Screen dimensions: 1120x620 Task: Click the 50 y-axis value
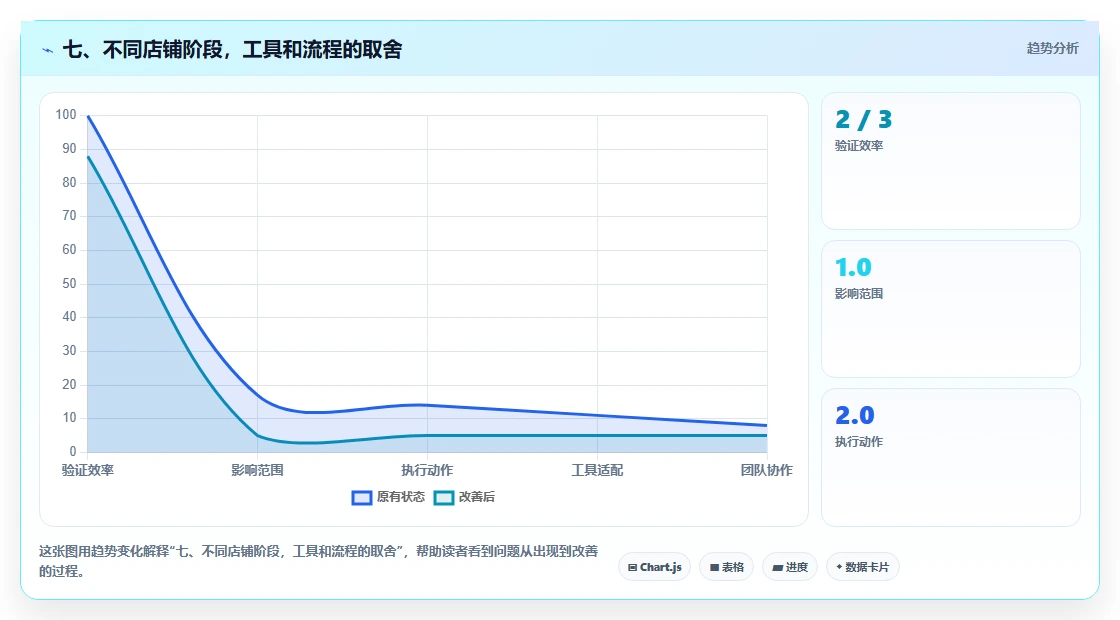(69, 284)
